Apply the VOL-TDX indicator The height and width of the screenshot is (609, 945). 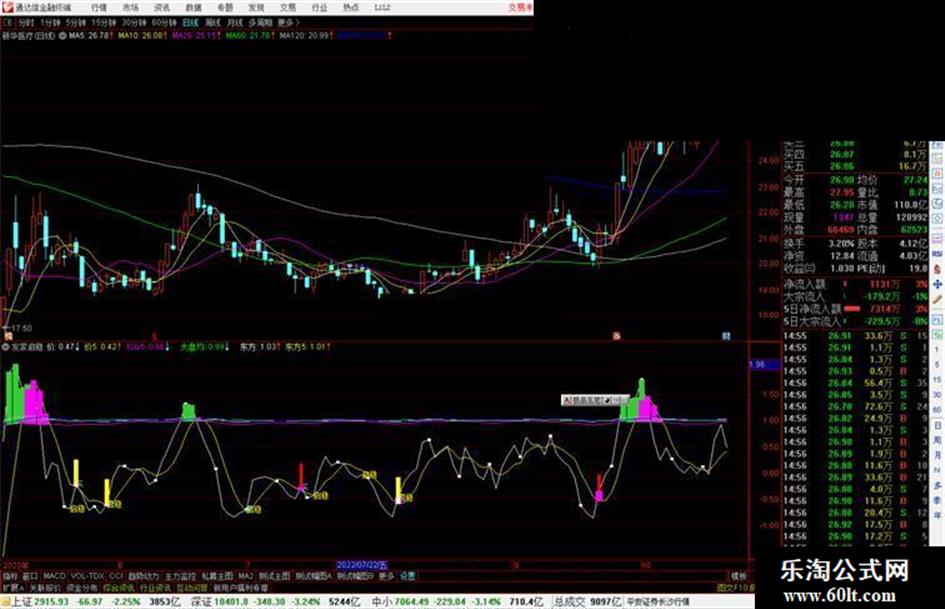87,576
